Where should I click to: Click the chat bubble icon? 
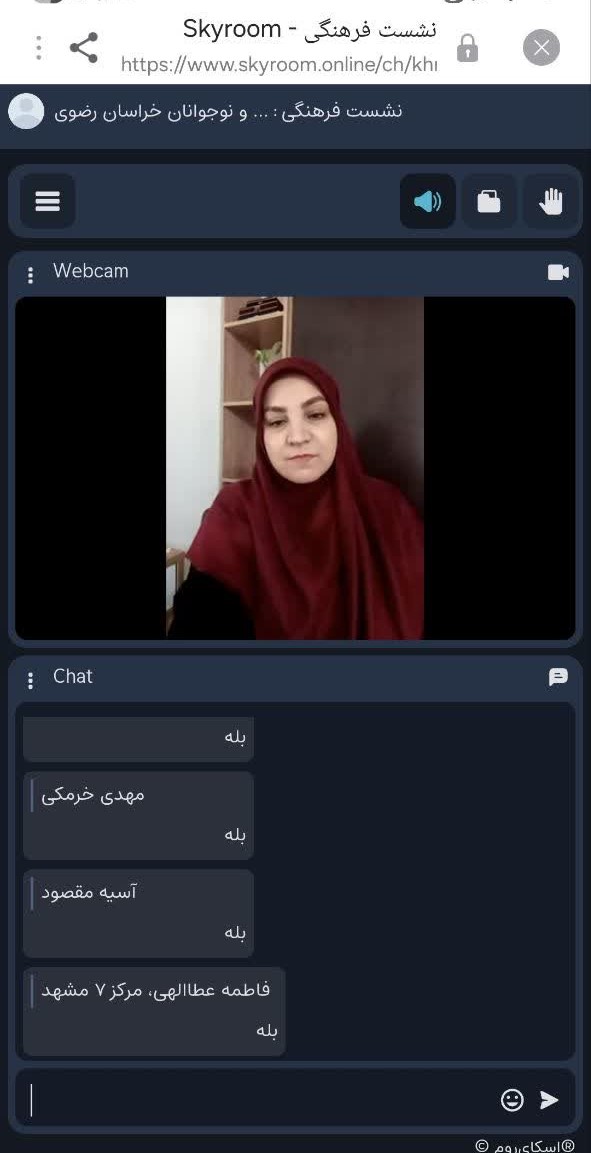[558, 677]
